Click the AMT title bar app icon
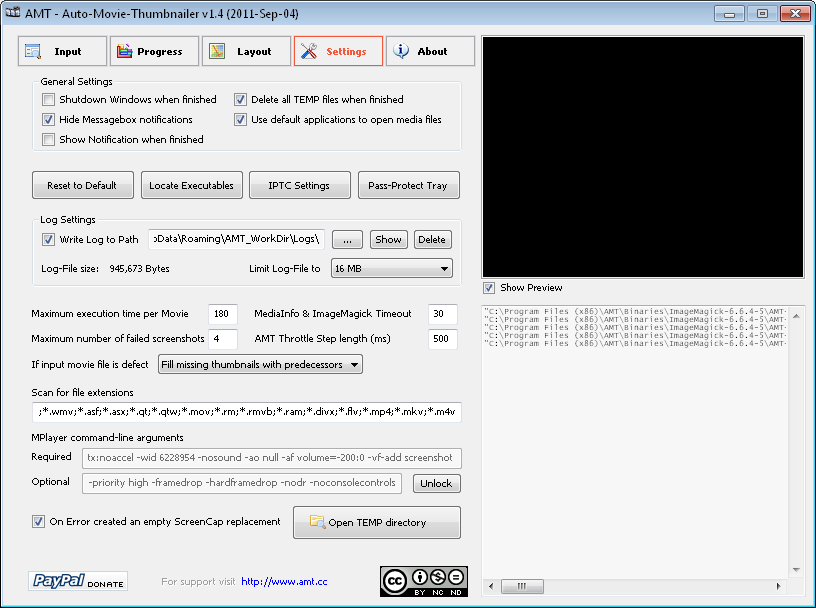This screenshot has height=608, width=816. pyautogui.click(x=12, y=12)
